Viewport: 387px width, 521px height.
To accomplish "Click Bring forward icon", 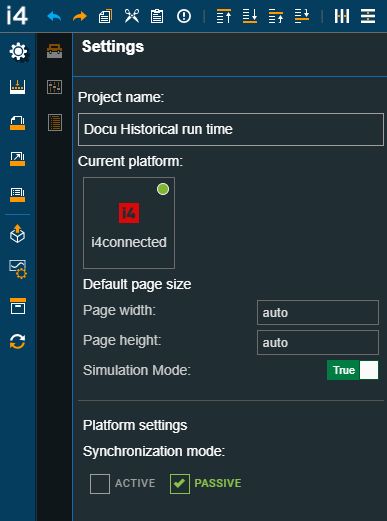I will point(276,16).
